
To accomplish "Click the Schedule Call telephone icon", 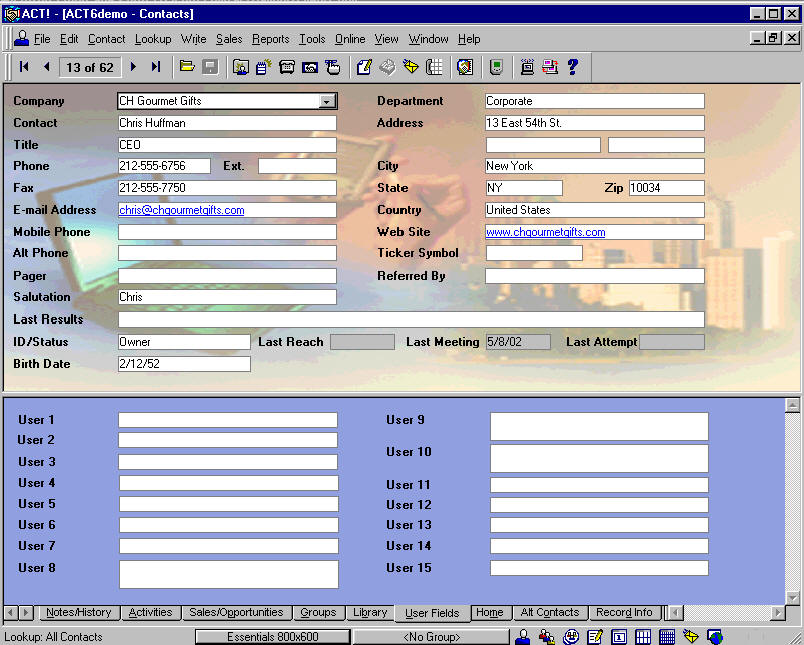I will [x=287, y=67].
